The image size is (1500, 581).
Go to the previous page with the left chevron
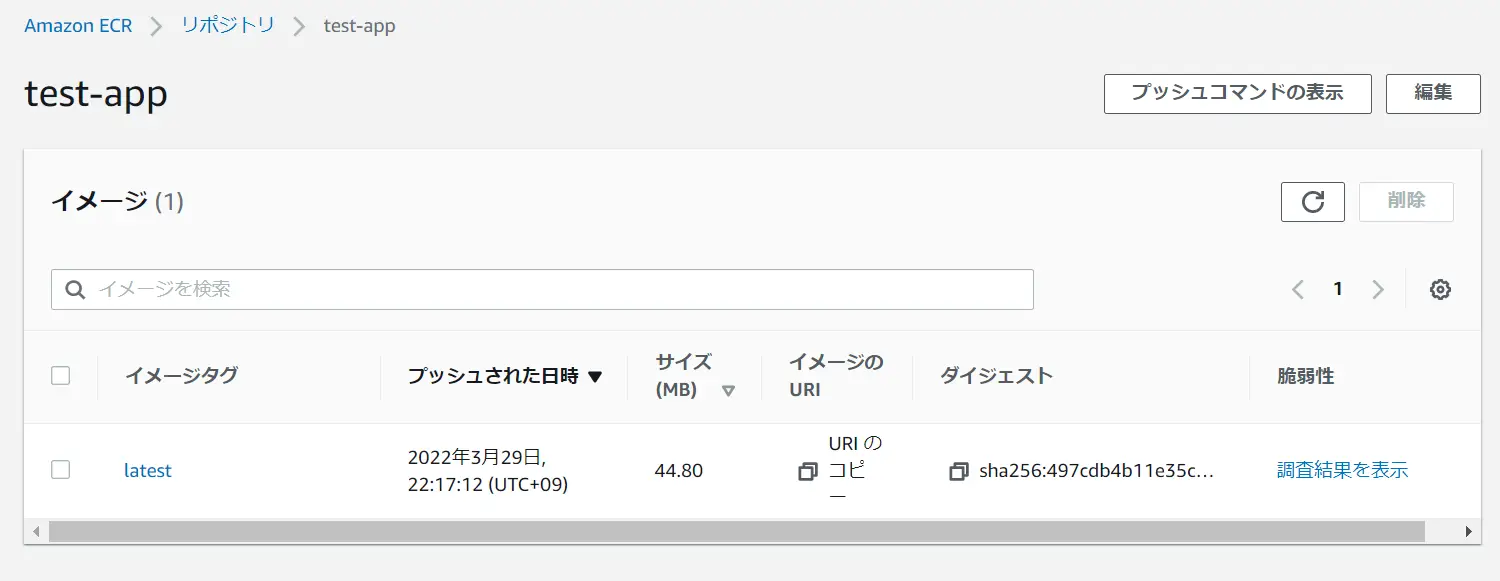(x=1298, y=290)
